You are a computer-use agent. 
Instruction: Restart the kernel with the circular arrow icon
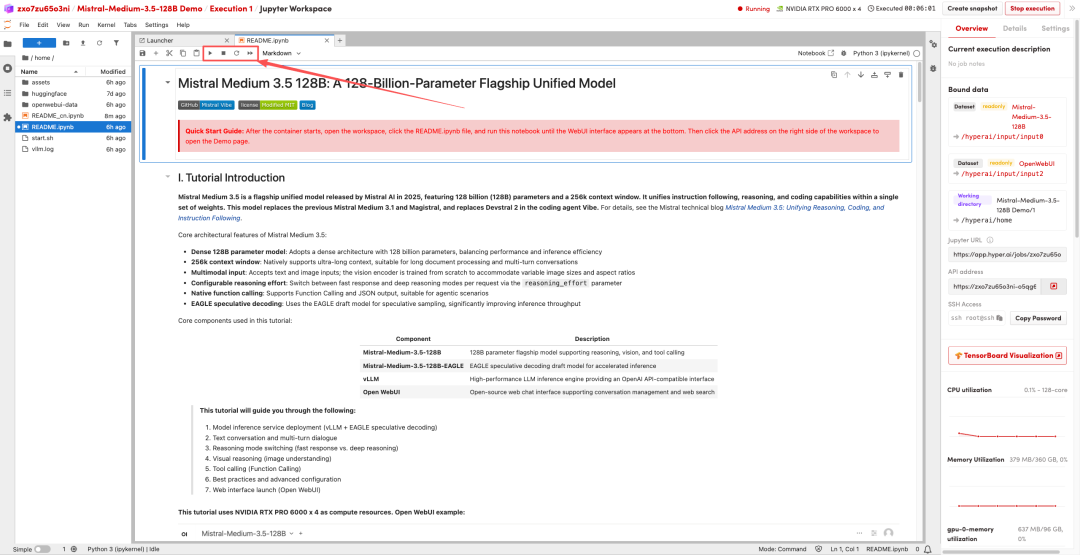pyautogui.click(x=236, y=53)
